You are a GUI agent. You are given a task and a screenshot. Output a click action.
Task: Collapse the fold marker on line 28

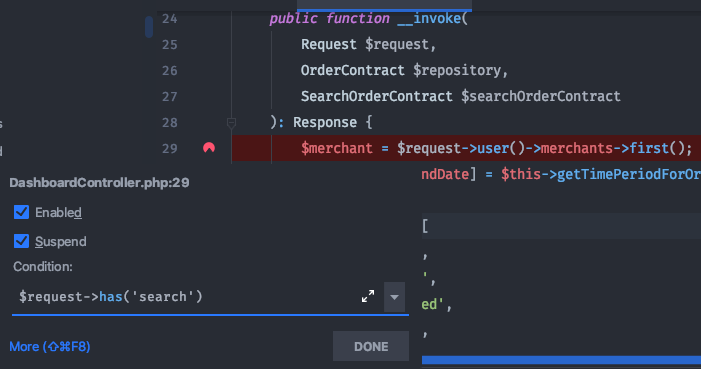231,123
